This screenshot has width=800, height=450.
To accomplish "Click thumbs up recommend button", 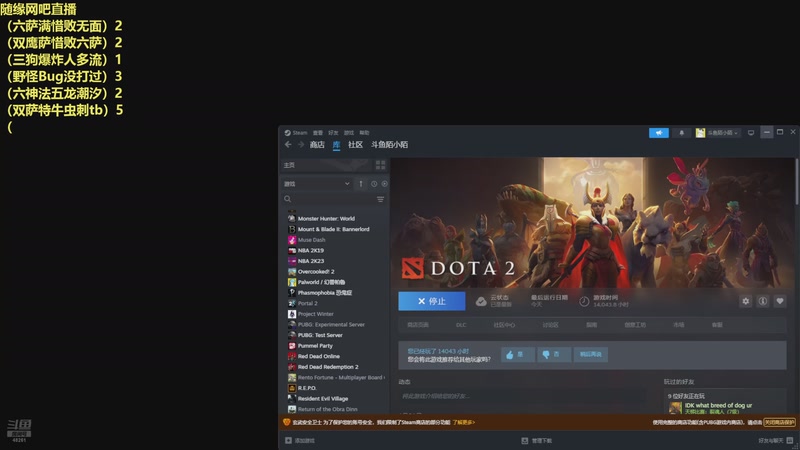I will [x=518, y=354].
